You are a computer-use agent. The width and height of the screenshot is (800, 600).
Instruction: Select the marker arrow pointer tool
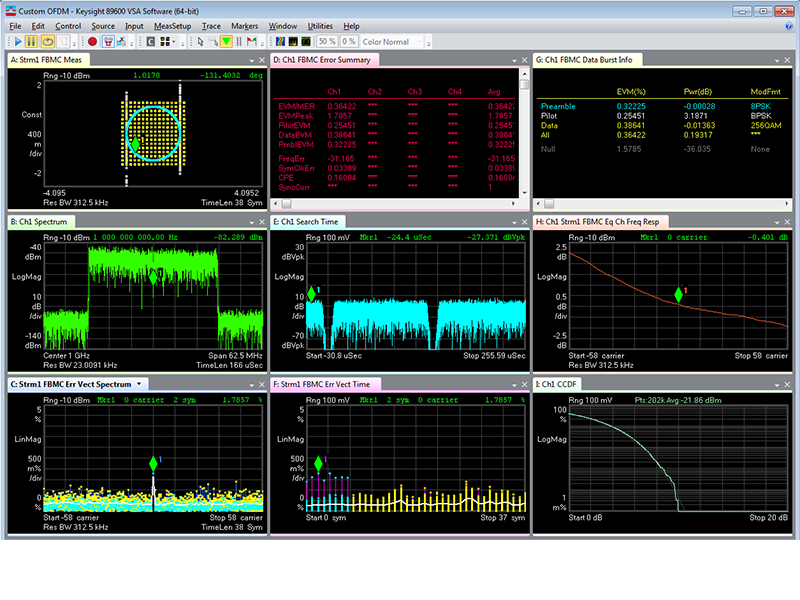201,41
